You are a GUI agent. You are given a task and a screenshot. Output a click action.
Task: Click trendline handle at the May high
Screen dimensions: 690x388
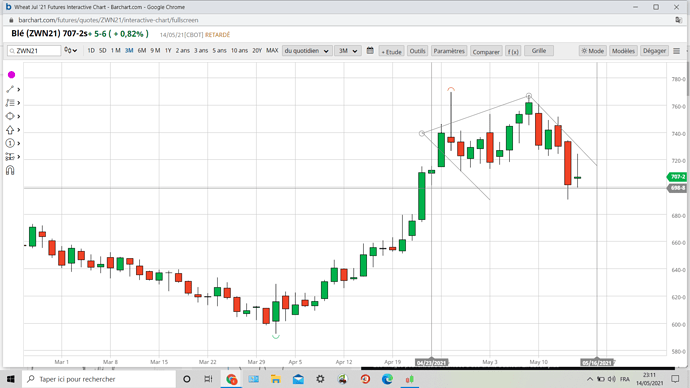pyautogui.click(x=529, y=96)
